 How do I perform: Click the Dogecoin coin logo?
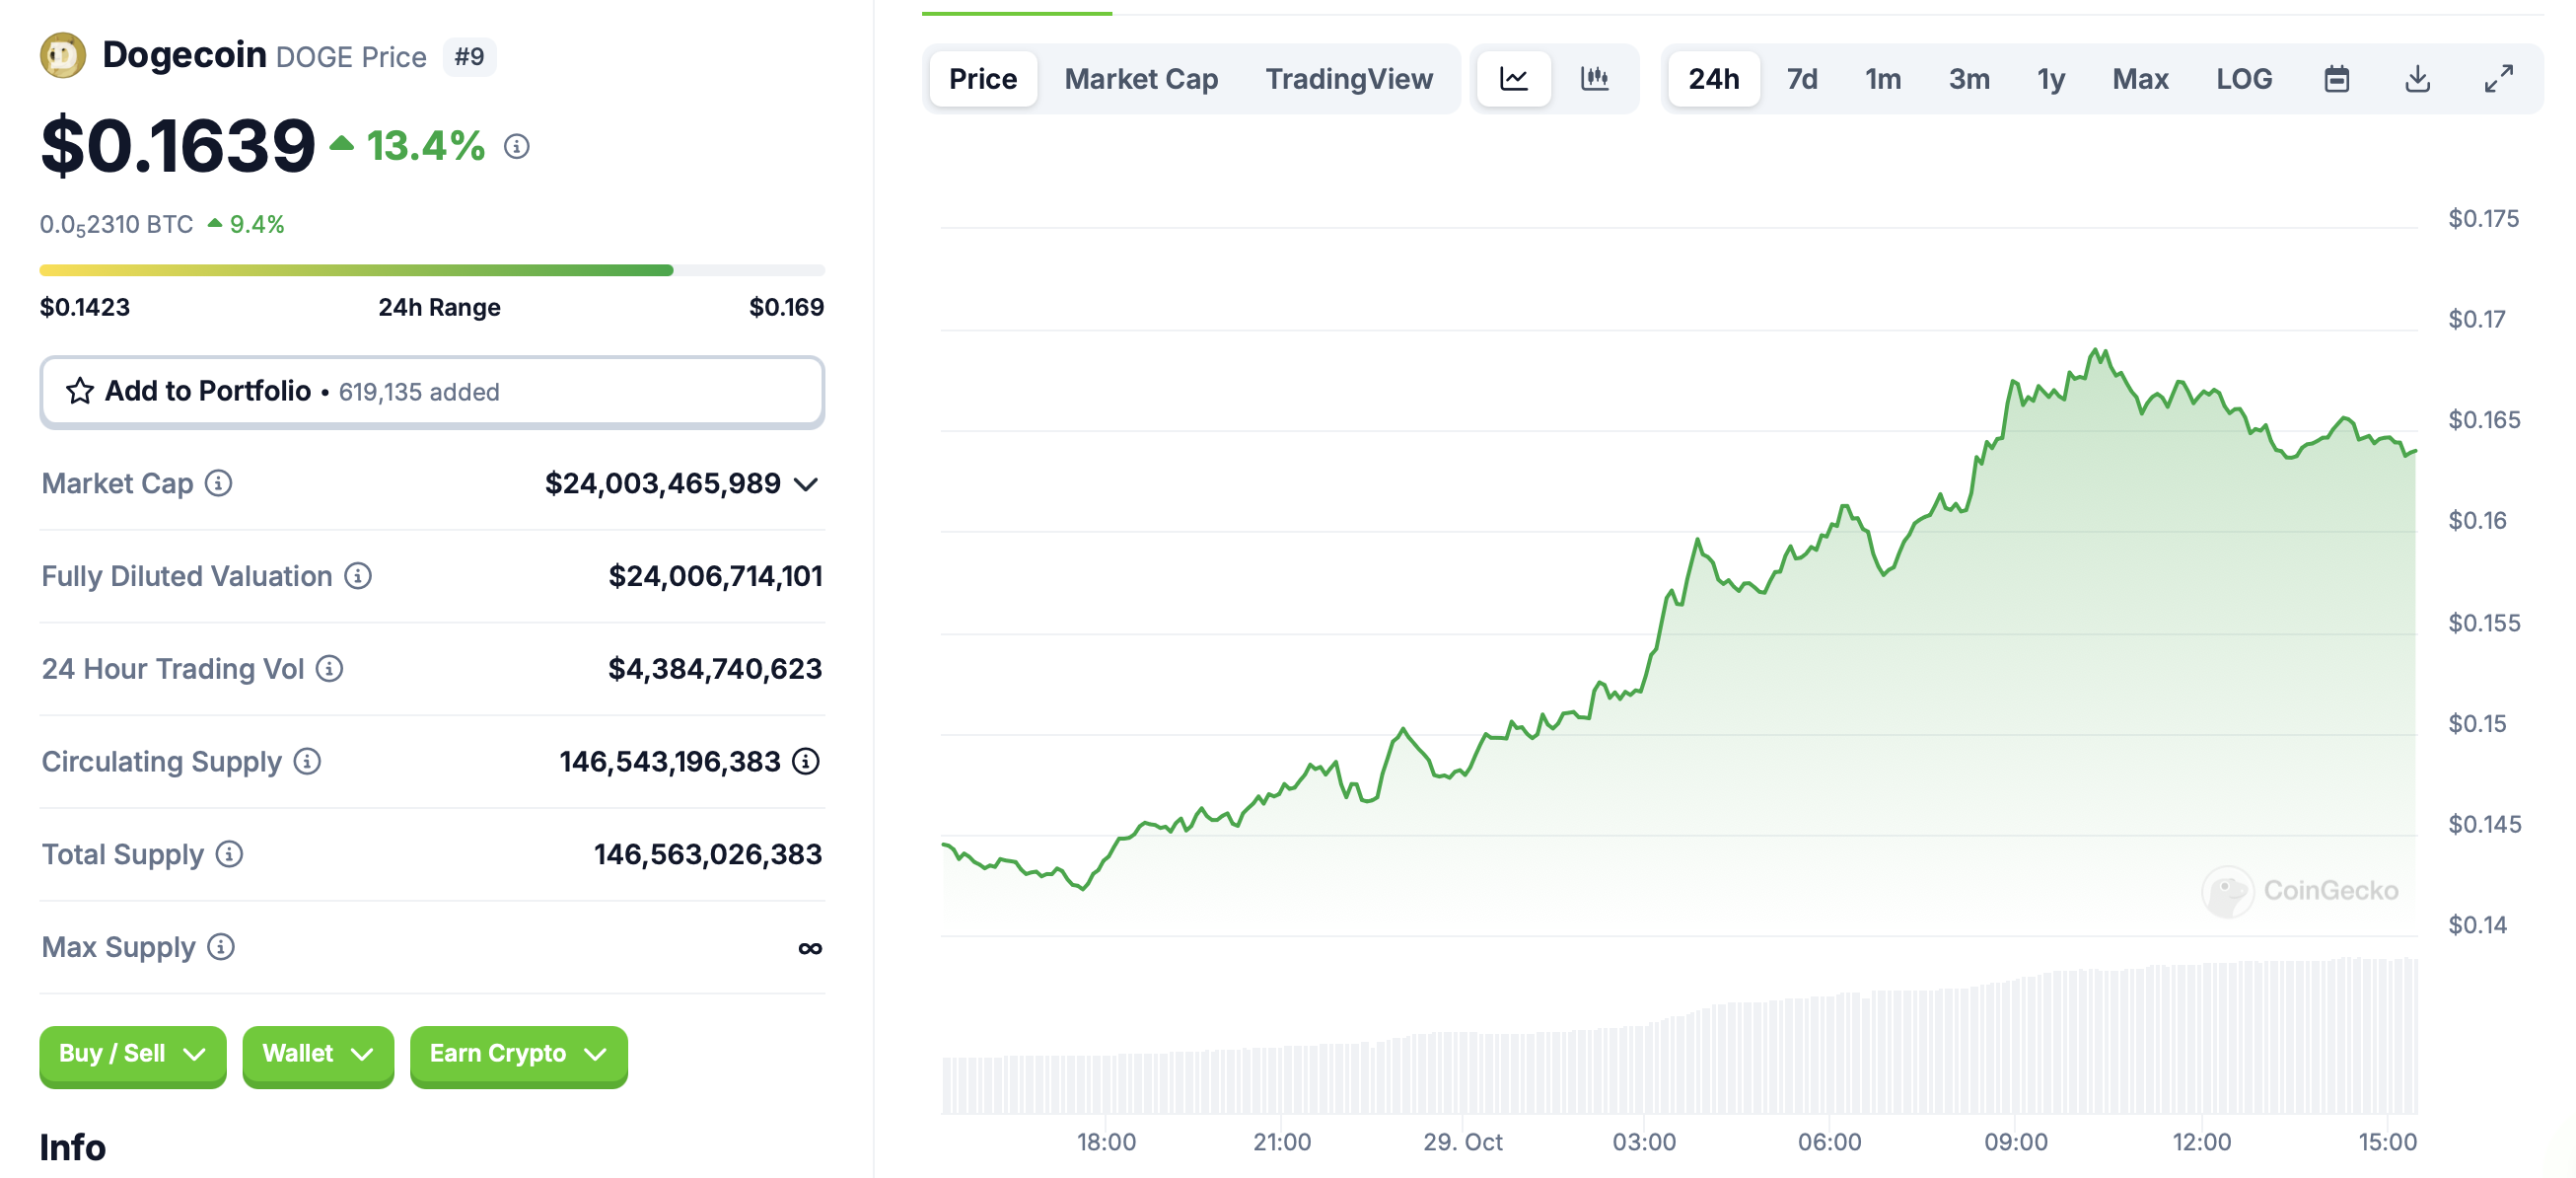click(62, 55)
